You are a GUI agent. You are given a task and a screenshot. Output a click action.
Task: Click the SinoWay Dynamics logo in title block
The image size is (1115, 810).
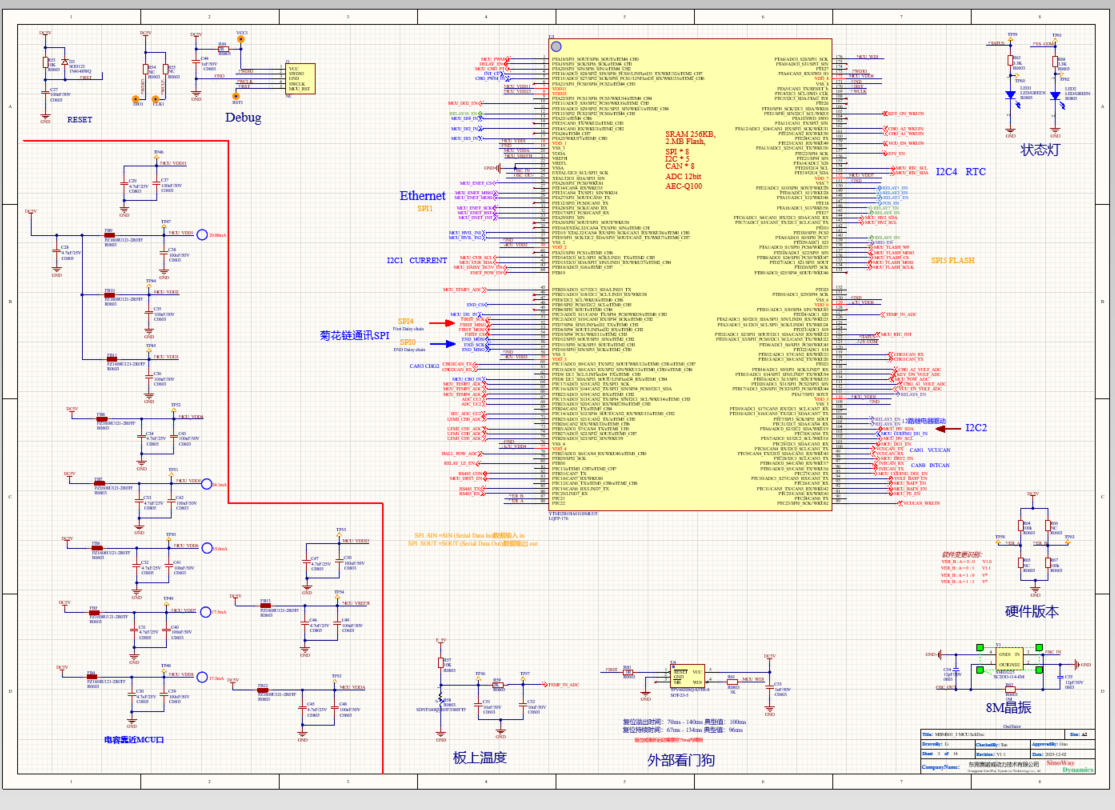[x=1078, y=767]
